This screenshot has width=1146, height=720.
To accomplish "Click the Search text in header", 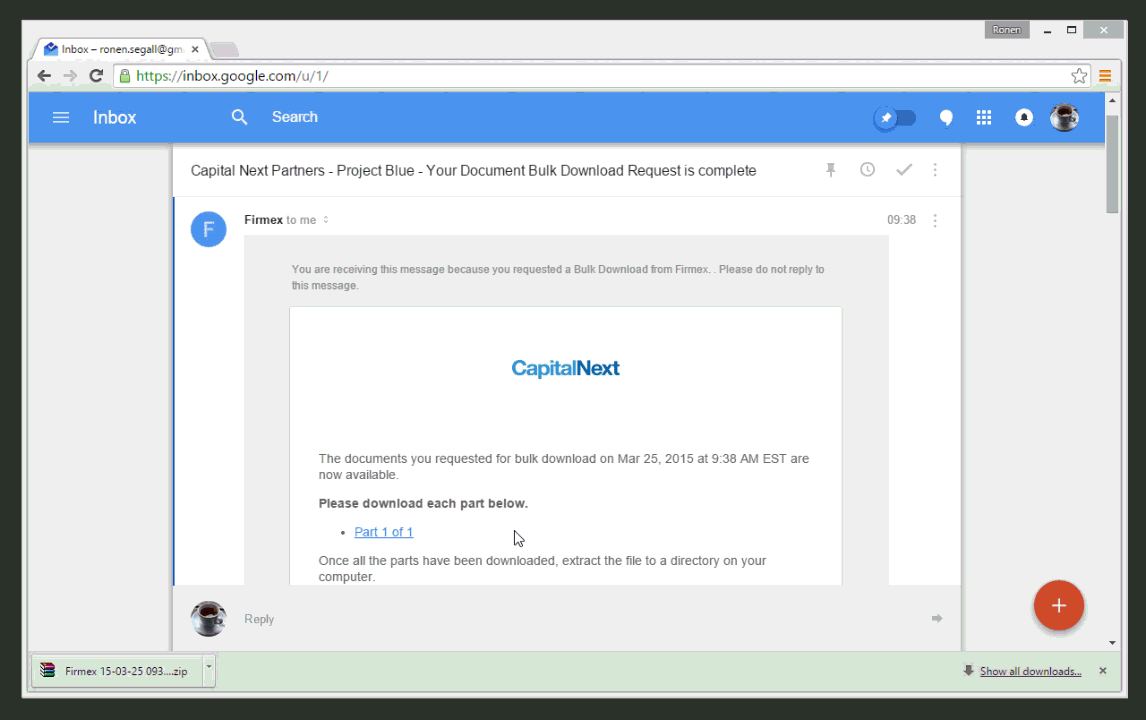I will pyautogui.click(x=295, y=117).
